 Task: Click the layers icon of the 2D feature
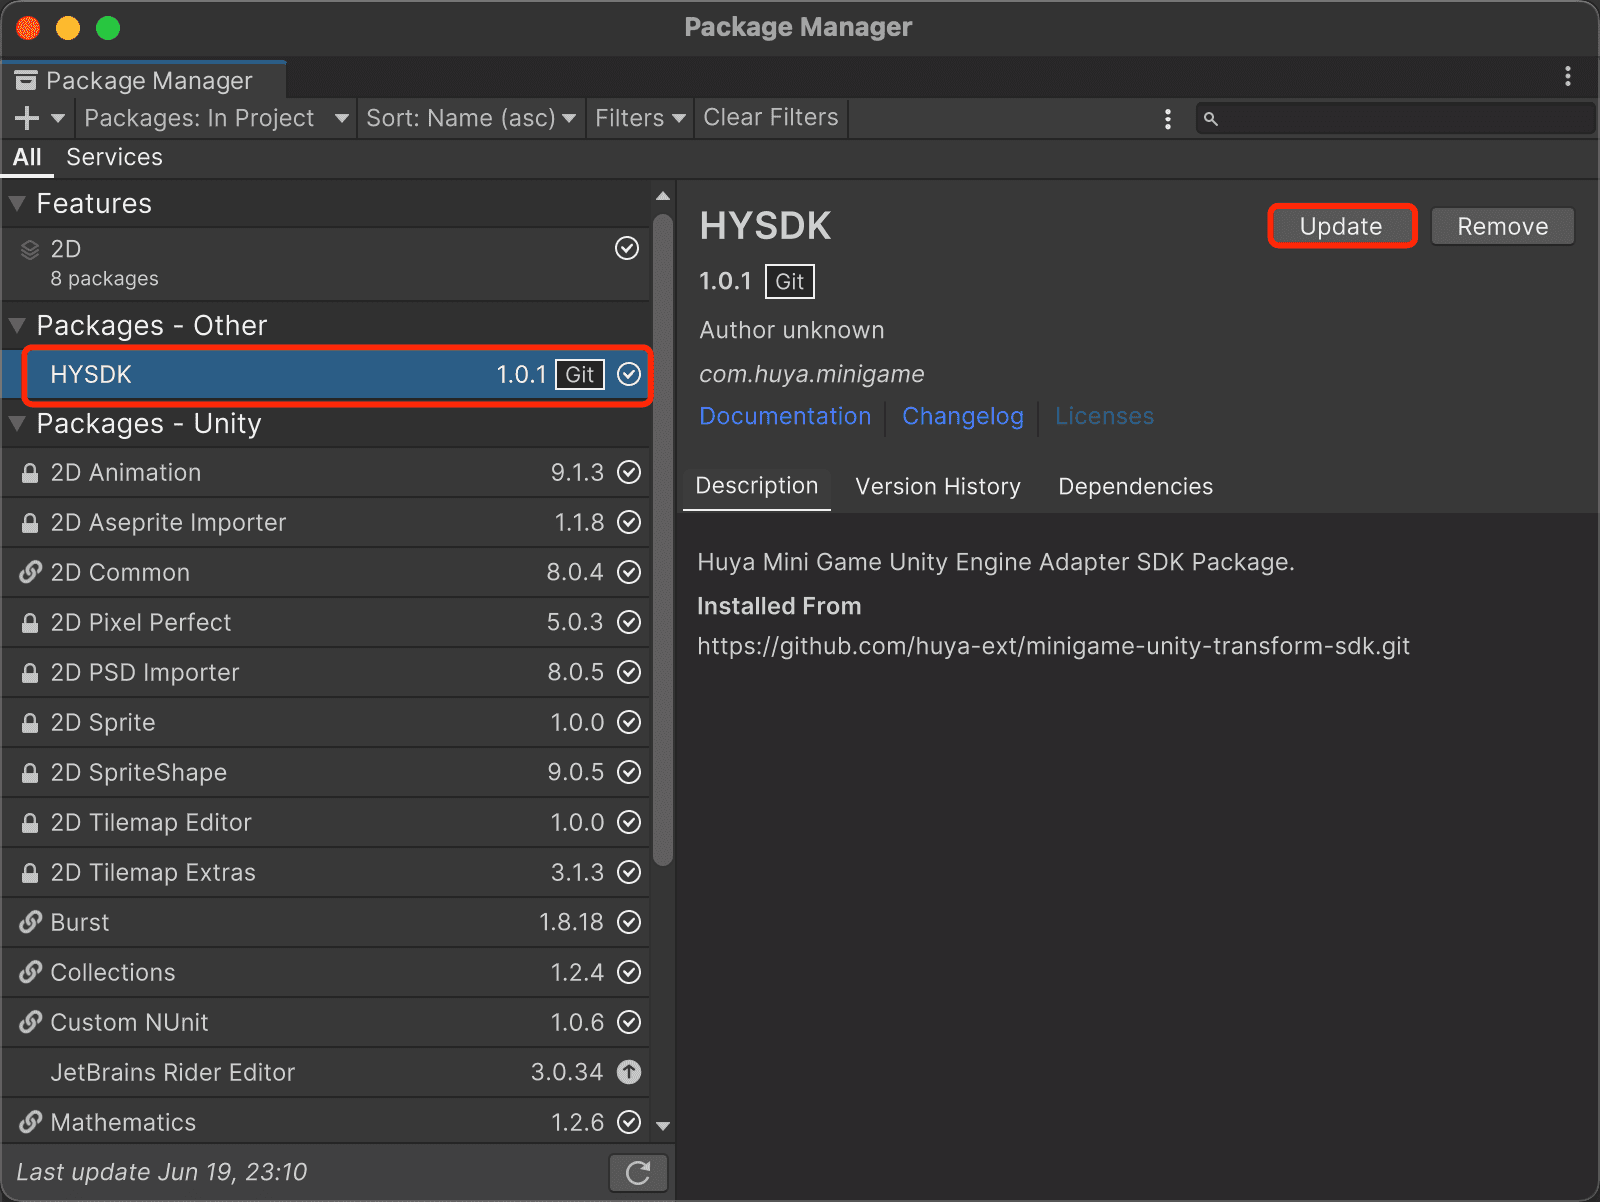(x=30, y=250)
